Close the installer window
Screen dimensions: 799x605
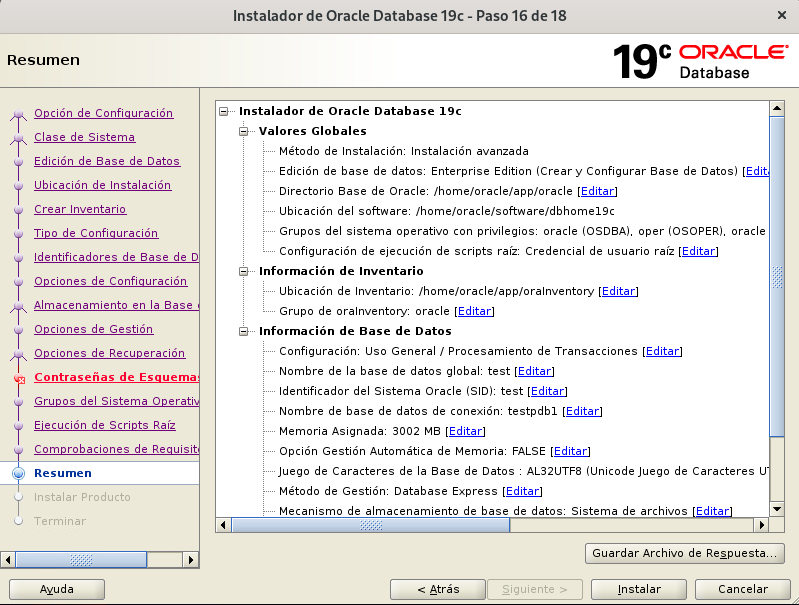[780, 15]
